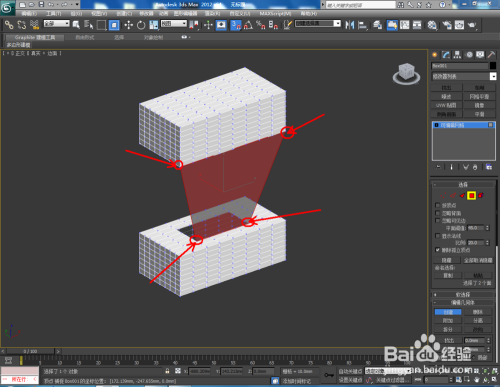The height and width of the screenshot is (387, 500).
Task: Toggle the 3D Snaps button
Action: point(236,25)
